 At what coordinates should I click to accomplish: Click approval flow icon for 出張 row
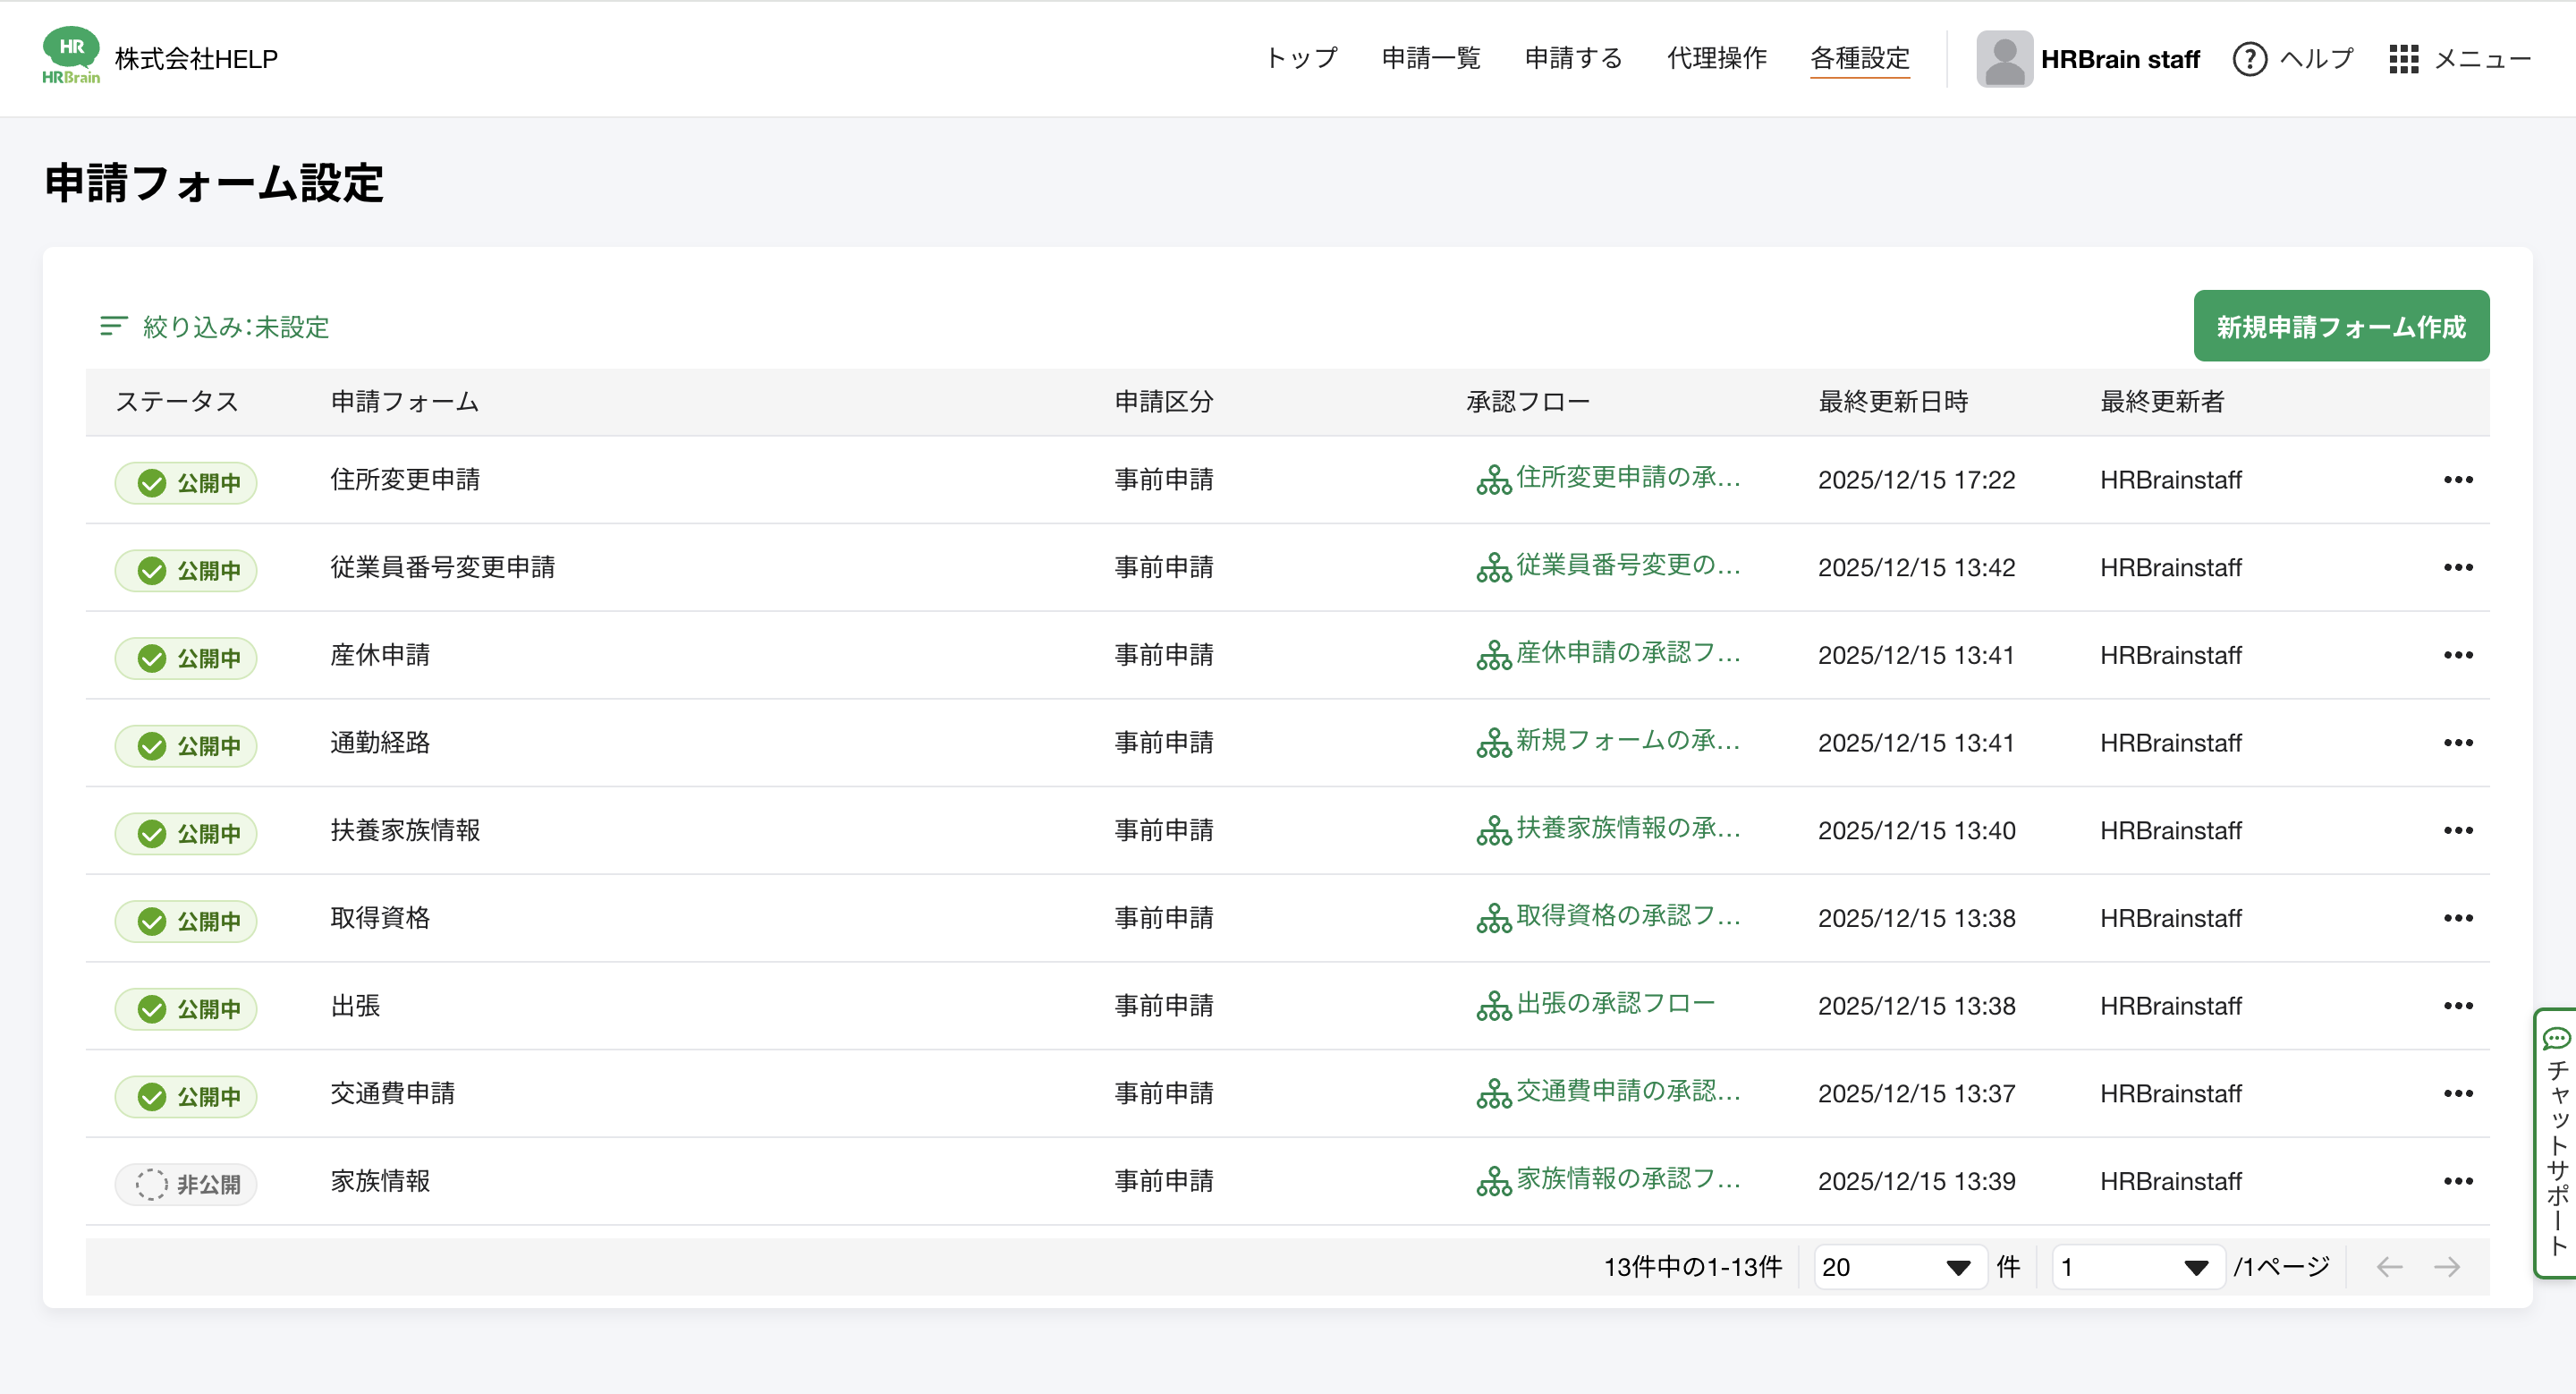point(1493,1006)
